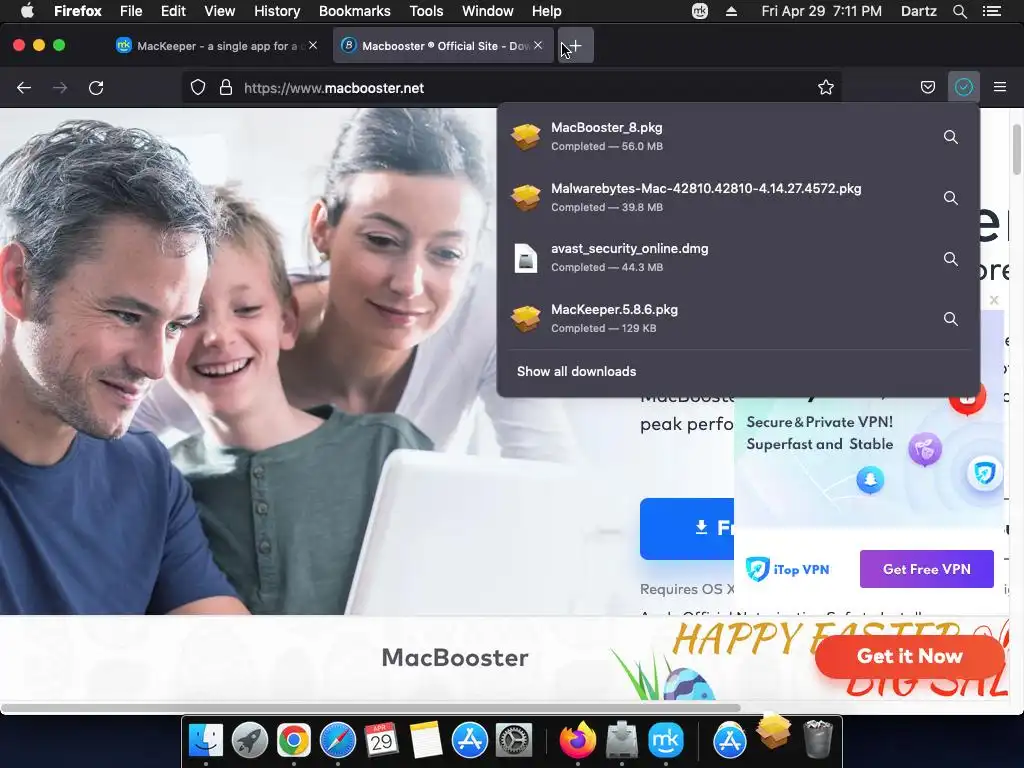This screenshot has width=1024, height=768.
Task: Click the blue Free Download button
Action: (x=687, y=528)
